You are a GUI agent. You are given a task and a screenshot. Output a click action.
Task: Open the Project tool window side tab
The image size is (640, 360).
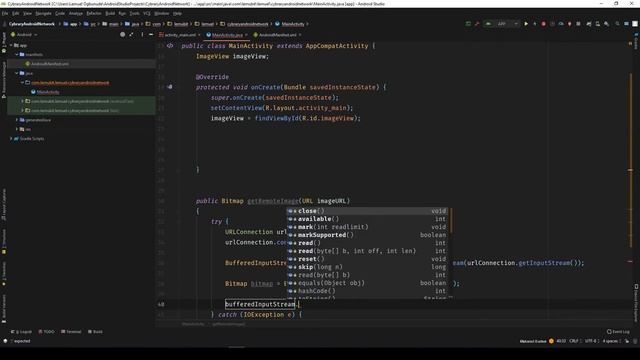tap(4, 42)
